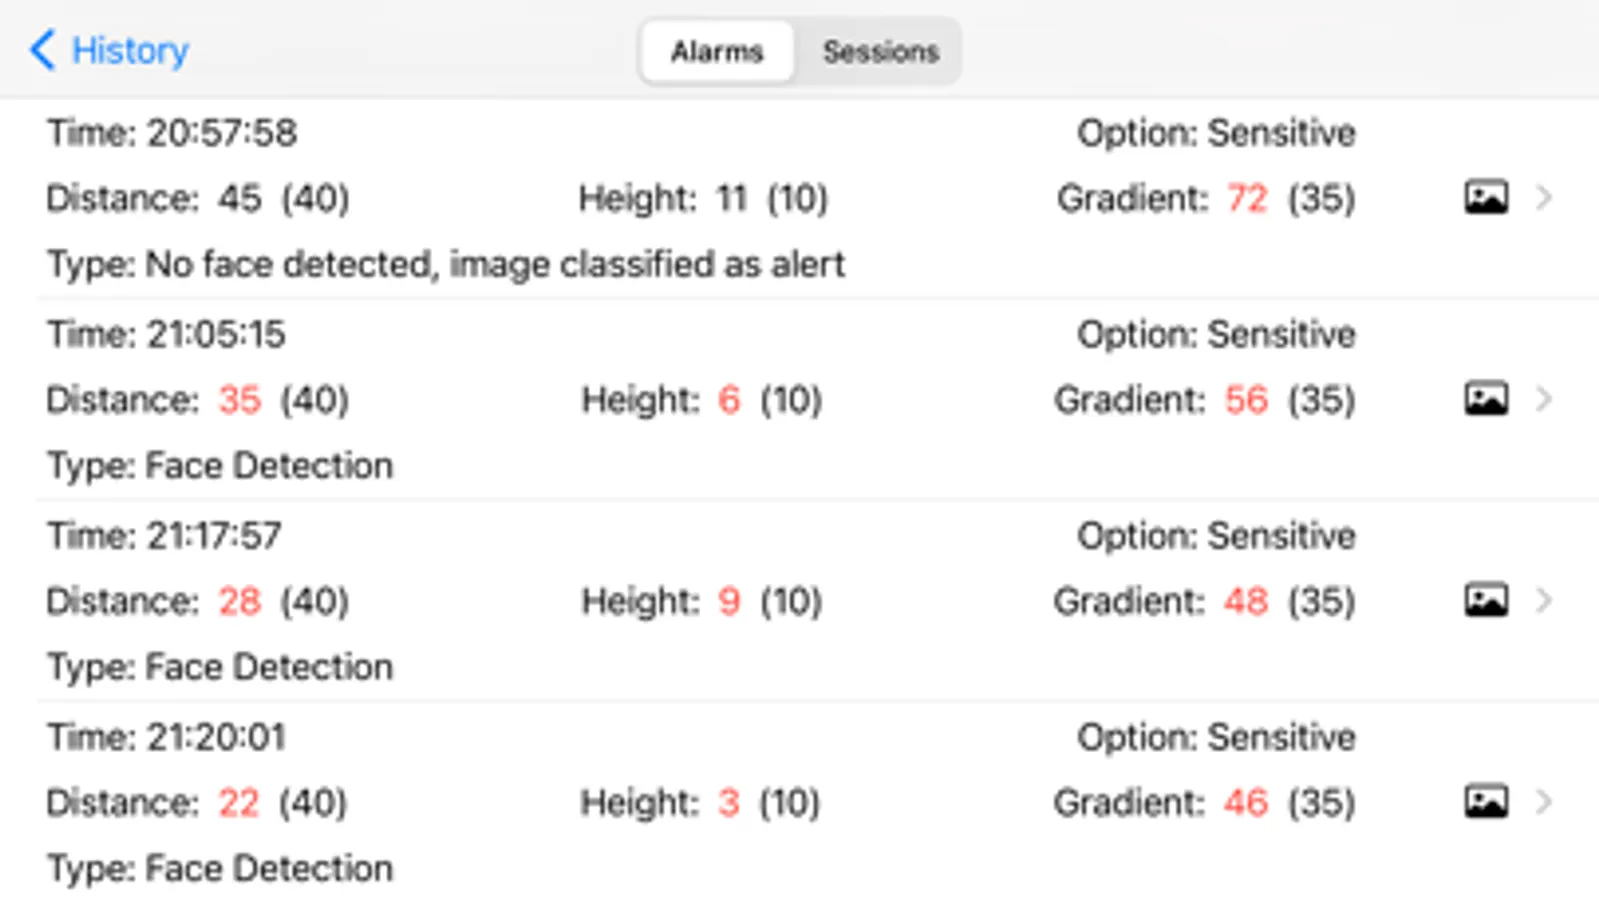Image resolution: width=1599 pixels, height=900 pixels.
Task: Expand chevron on the 20:57:58 alarm row
Action: click(x=1544, y=197)
